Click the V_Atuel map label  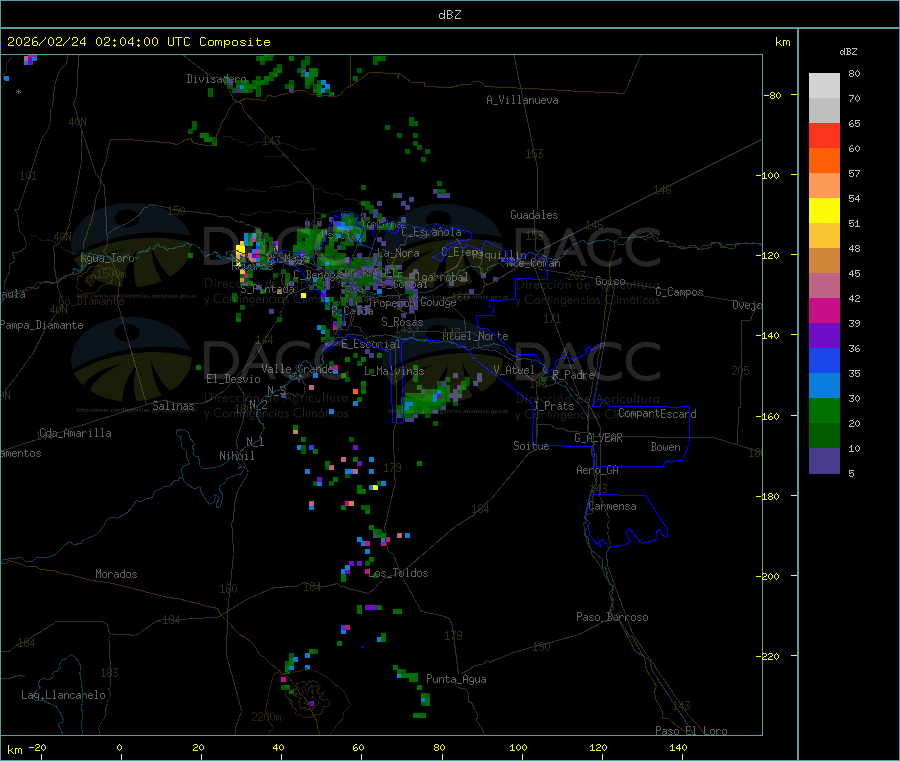tap(514, 370)
